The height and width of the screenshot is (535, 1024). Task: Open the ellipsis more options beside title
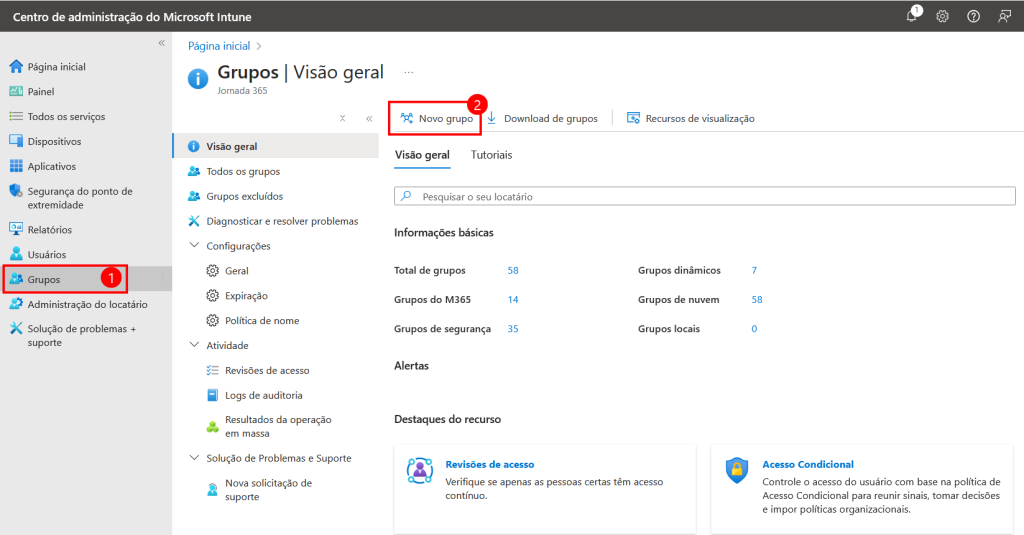click(x=409, y=73)
